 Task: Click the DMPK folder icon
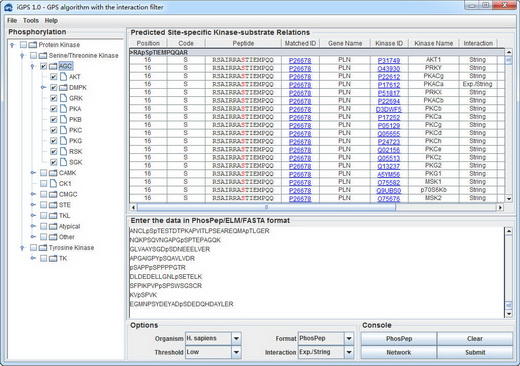pyautogui.click(x=63, y=88)
